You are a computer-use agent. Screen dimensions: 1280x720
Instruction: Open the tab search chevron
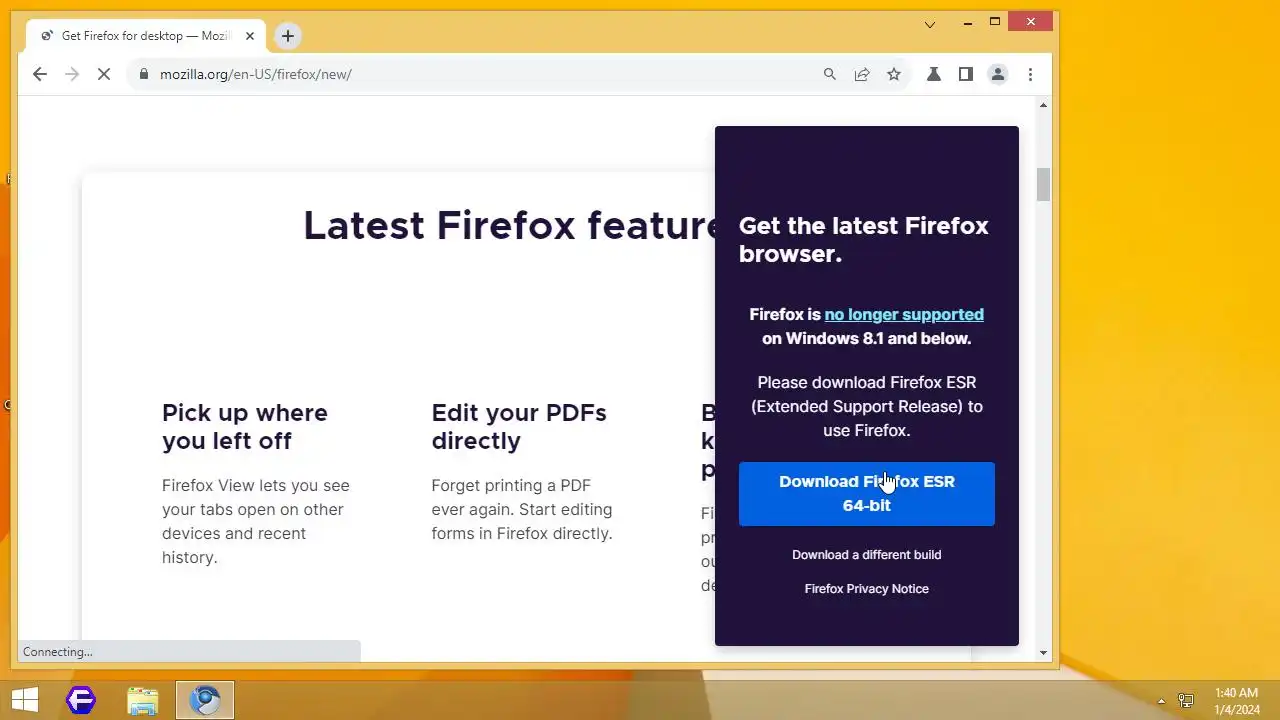(x=930, y=24)
